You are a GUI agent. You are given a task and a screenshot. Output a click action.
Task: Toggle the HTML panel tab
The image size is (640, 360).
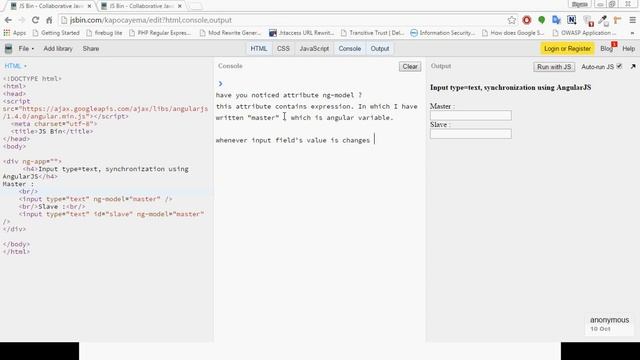[259, 49]
